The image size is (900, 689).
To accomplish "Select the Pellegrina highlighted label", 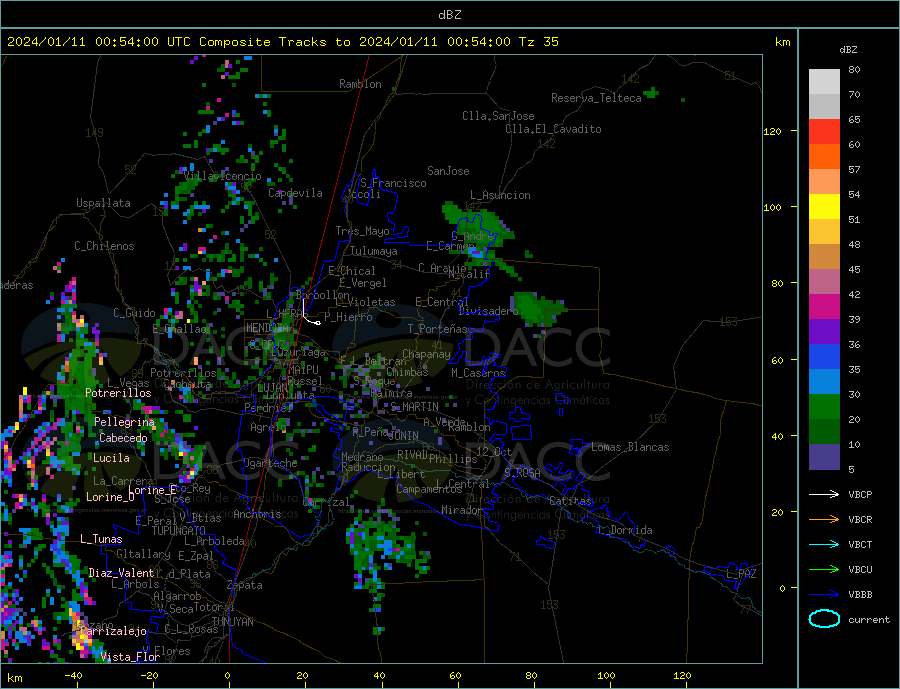I will (124, 422).
